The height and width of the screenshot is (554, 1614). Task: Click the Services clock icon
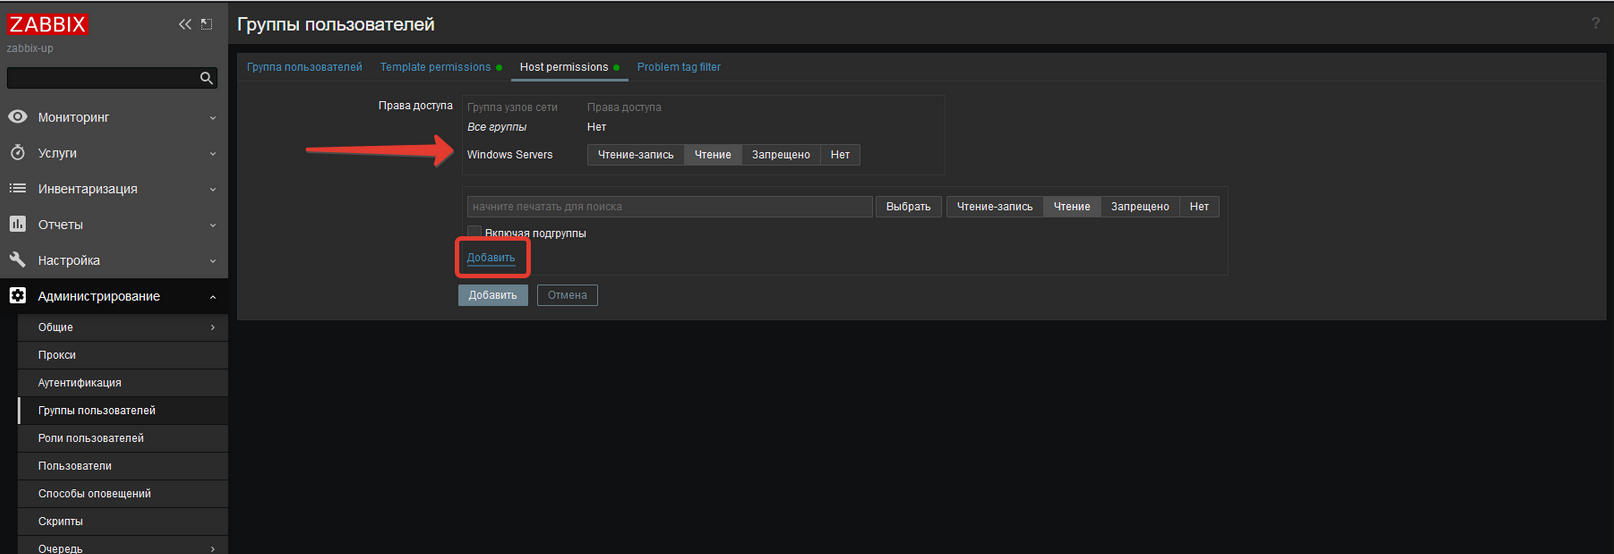[x=18, y=153]
